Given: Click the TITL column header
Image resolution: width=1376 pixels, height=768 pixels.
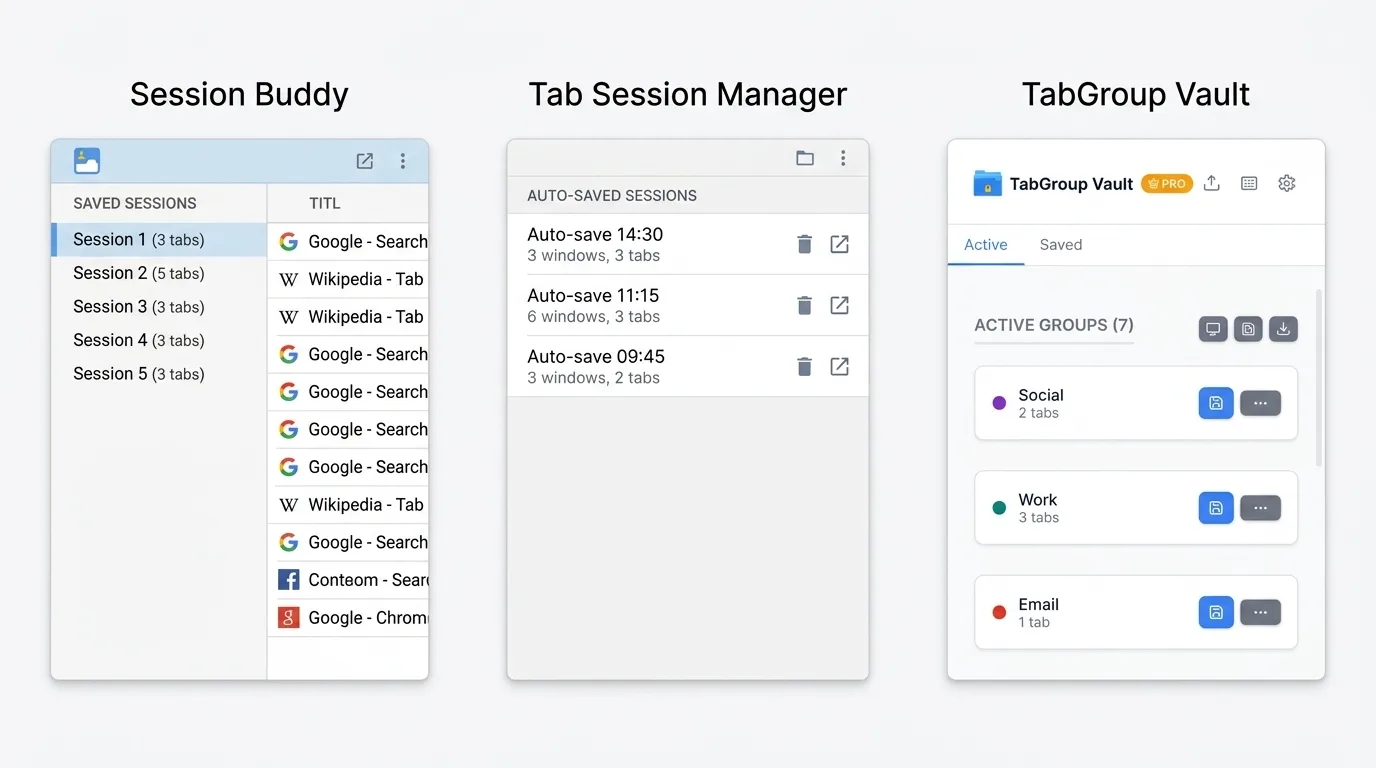Looking at the screenshot, I should [x=325, y=203].
